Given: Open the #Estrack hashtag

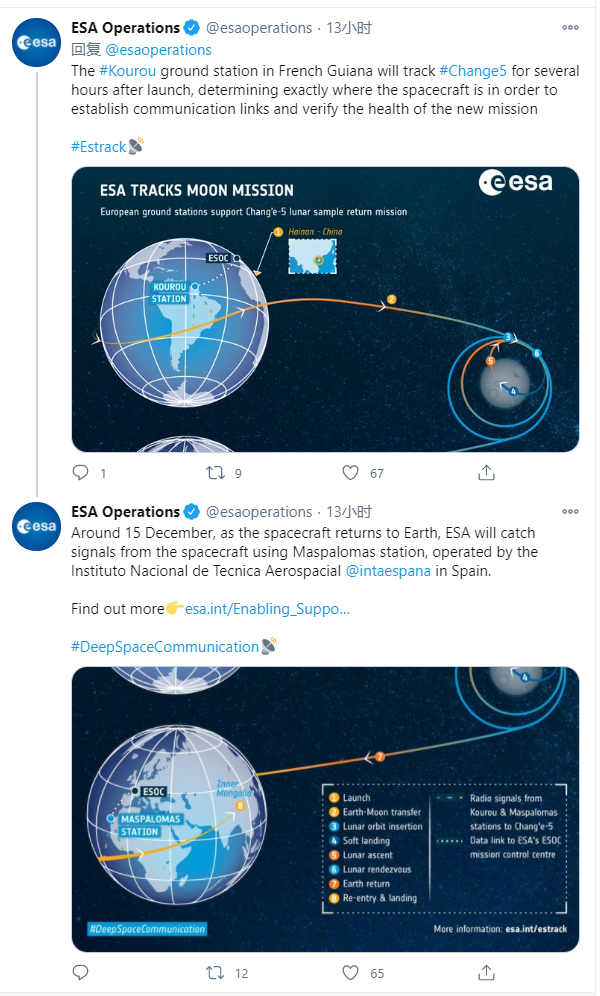Looking at the screenshot, I should click(99, 147).
